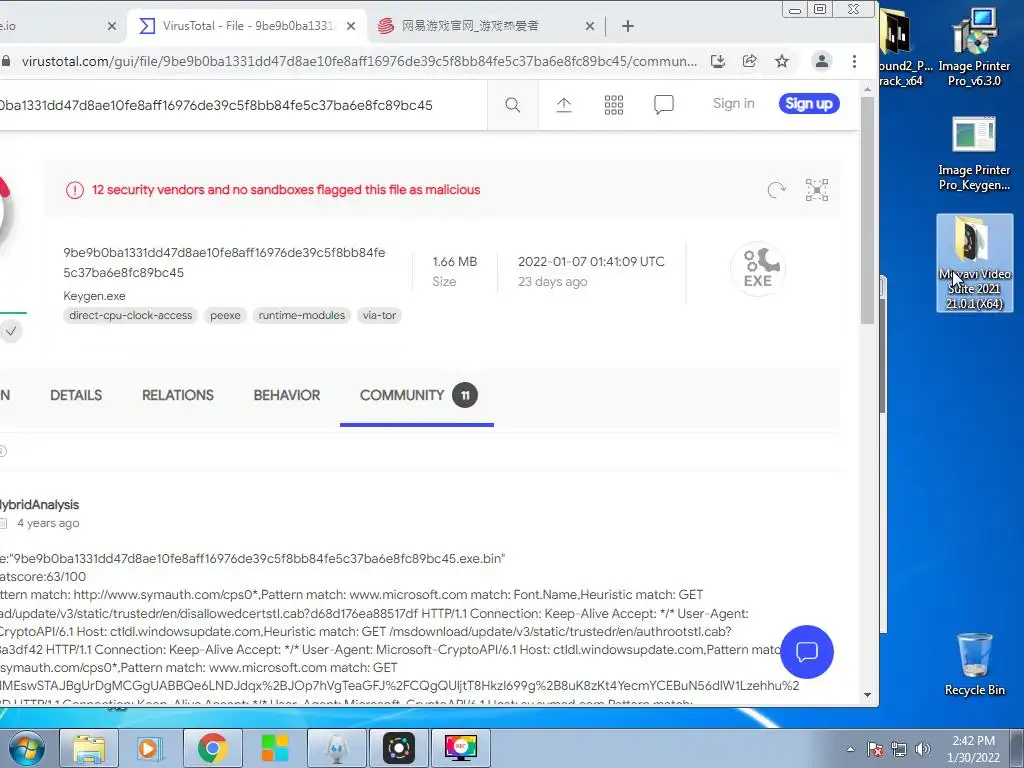Viewport: 1024px width, 768px height.
Task: Open Chrome from the taskbar
Action: tap(212, 748)
